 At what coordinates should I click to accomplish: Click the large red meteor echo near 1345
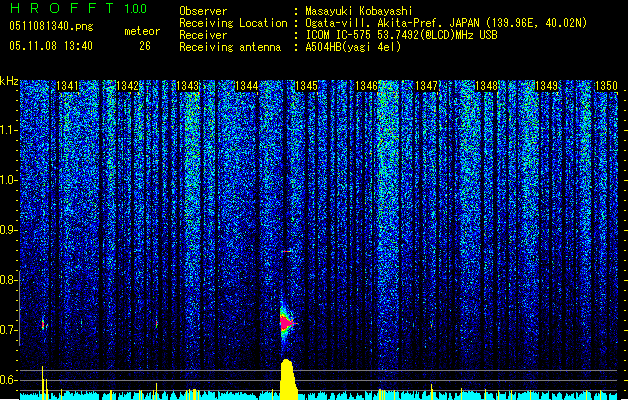pos(287,323)
